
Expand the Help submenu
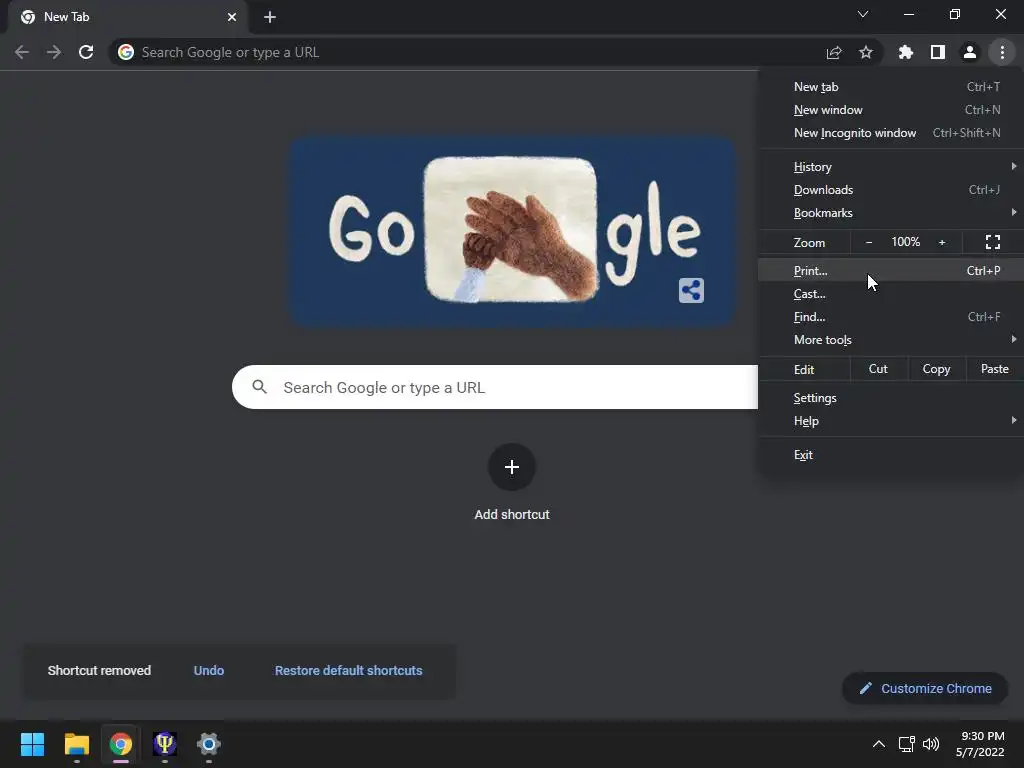click(x=891, y=421)
